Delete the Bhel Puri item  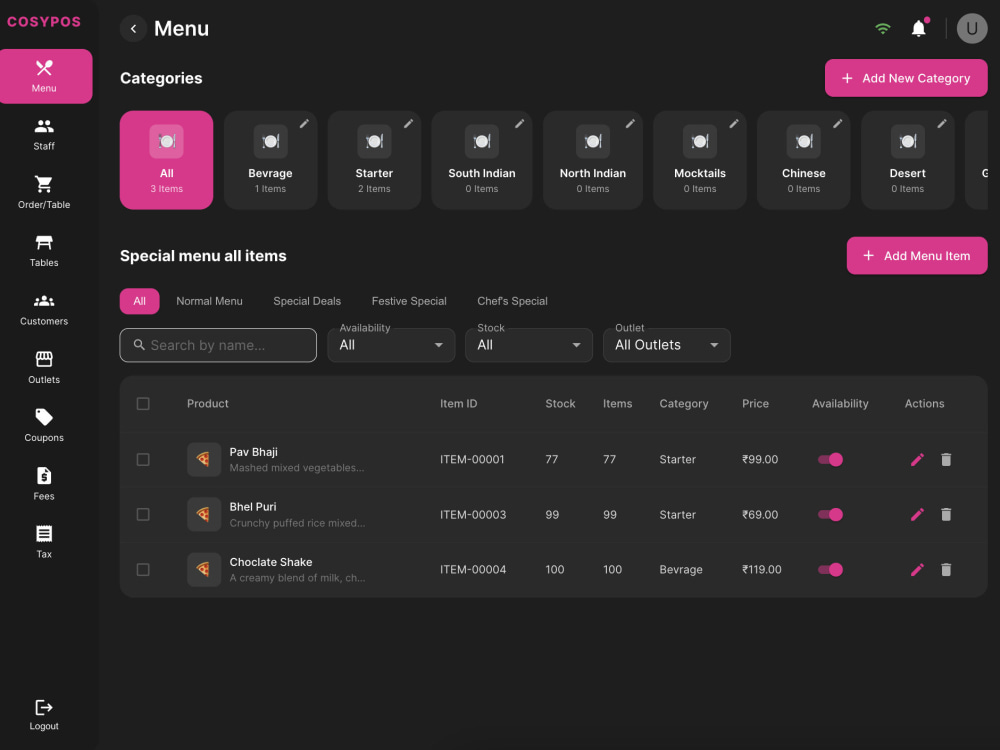(x=946, y=514)
